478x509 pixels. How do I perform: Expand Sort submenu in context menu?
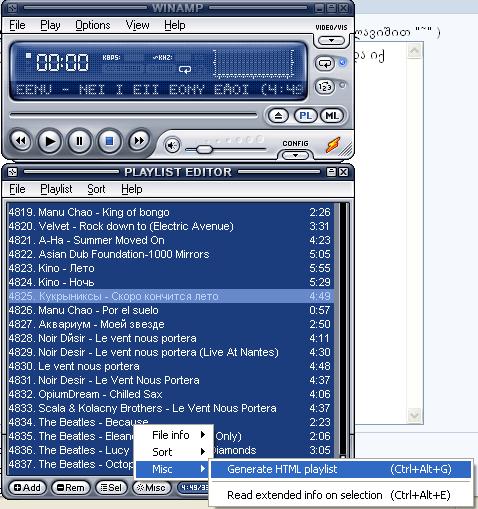[174, 452]
